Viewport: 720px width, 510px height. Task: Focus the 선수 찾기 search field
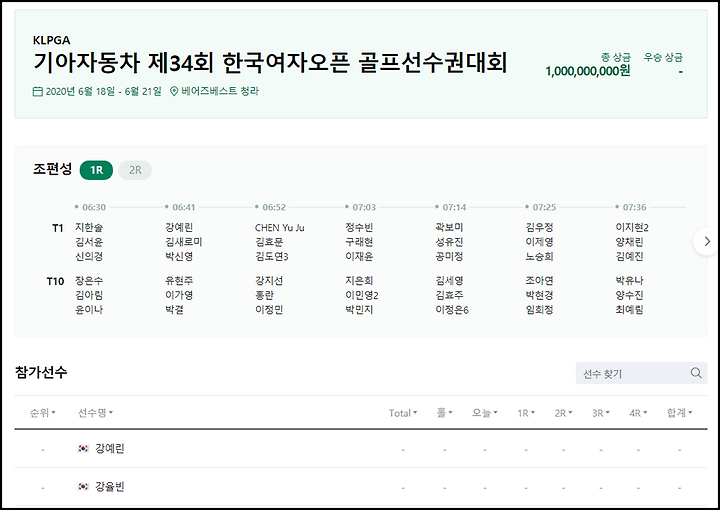(641, 373)
